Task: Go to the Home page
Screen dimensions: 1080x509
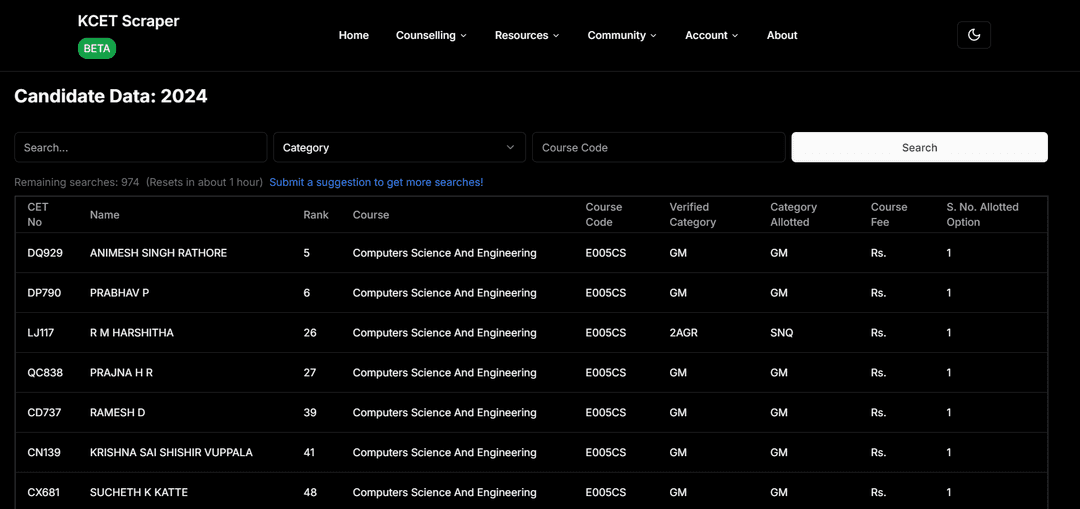Action: (x=353, y=35)
